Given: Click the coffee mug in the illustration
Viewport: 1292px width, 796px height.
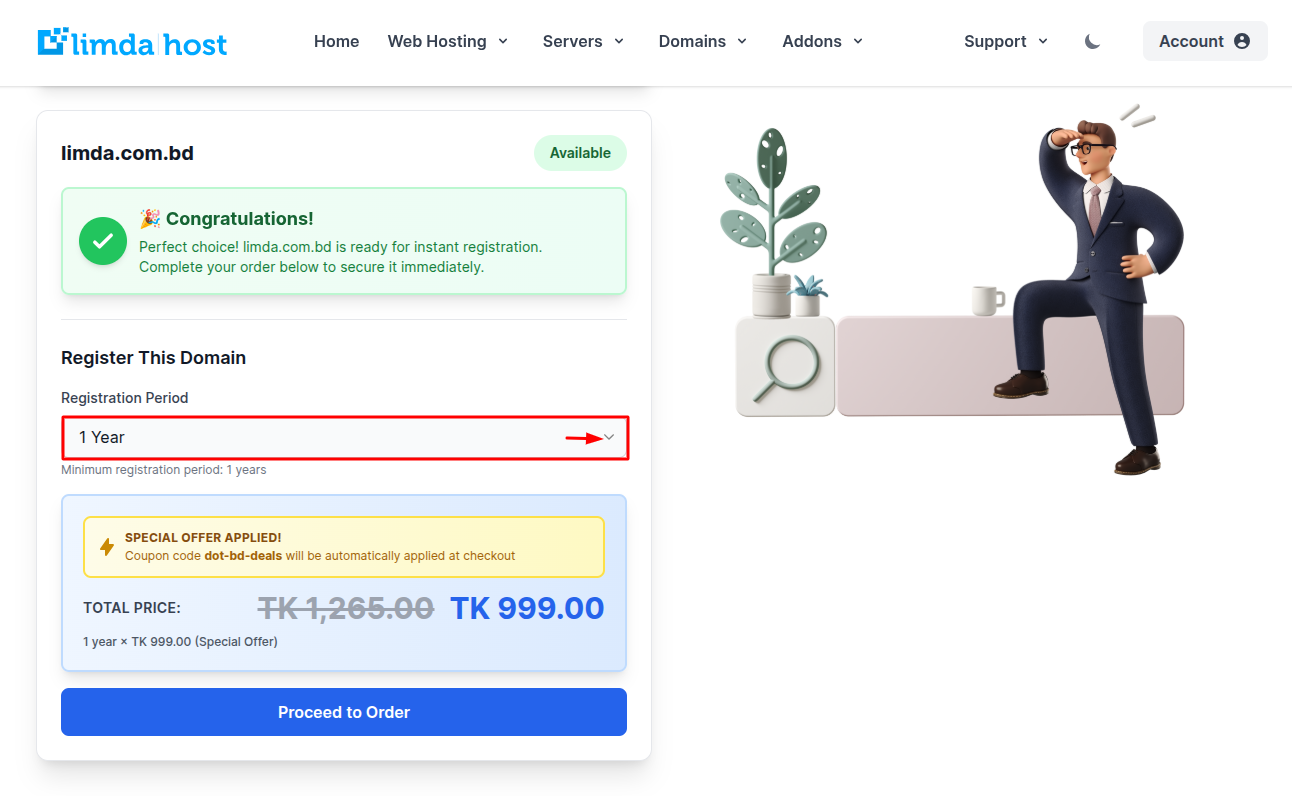Looking at the screenshot, I should 987,300.
